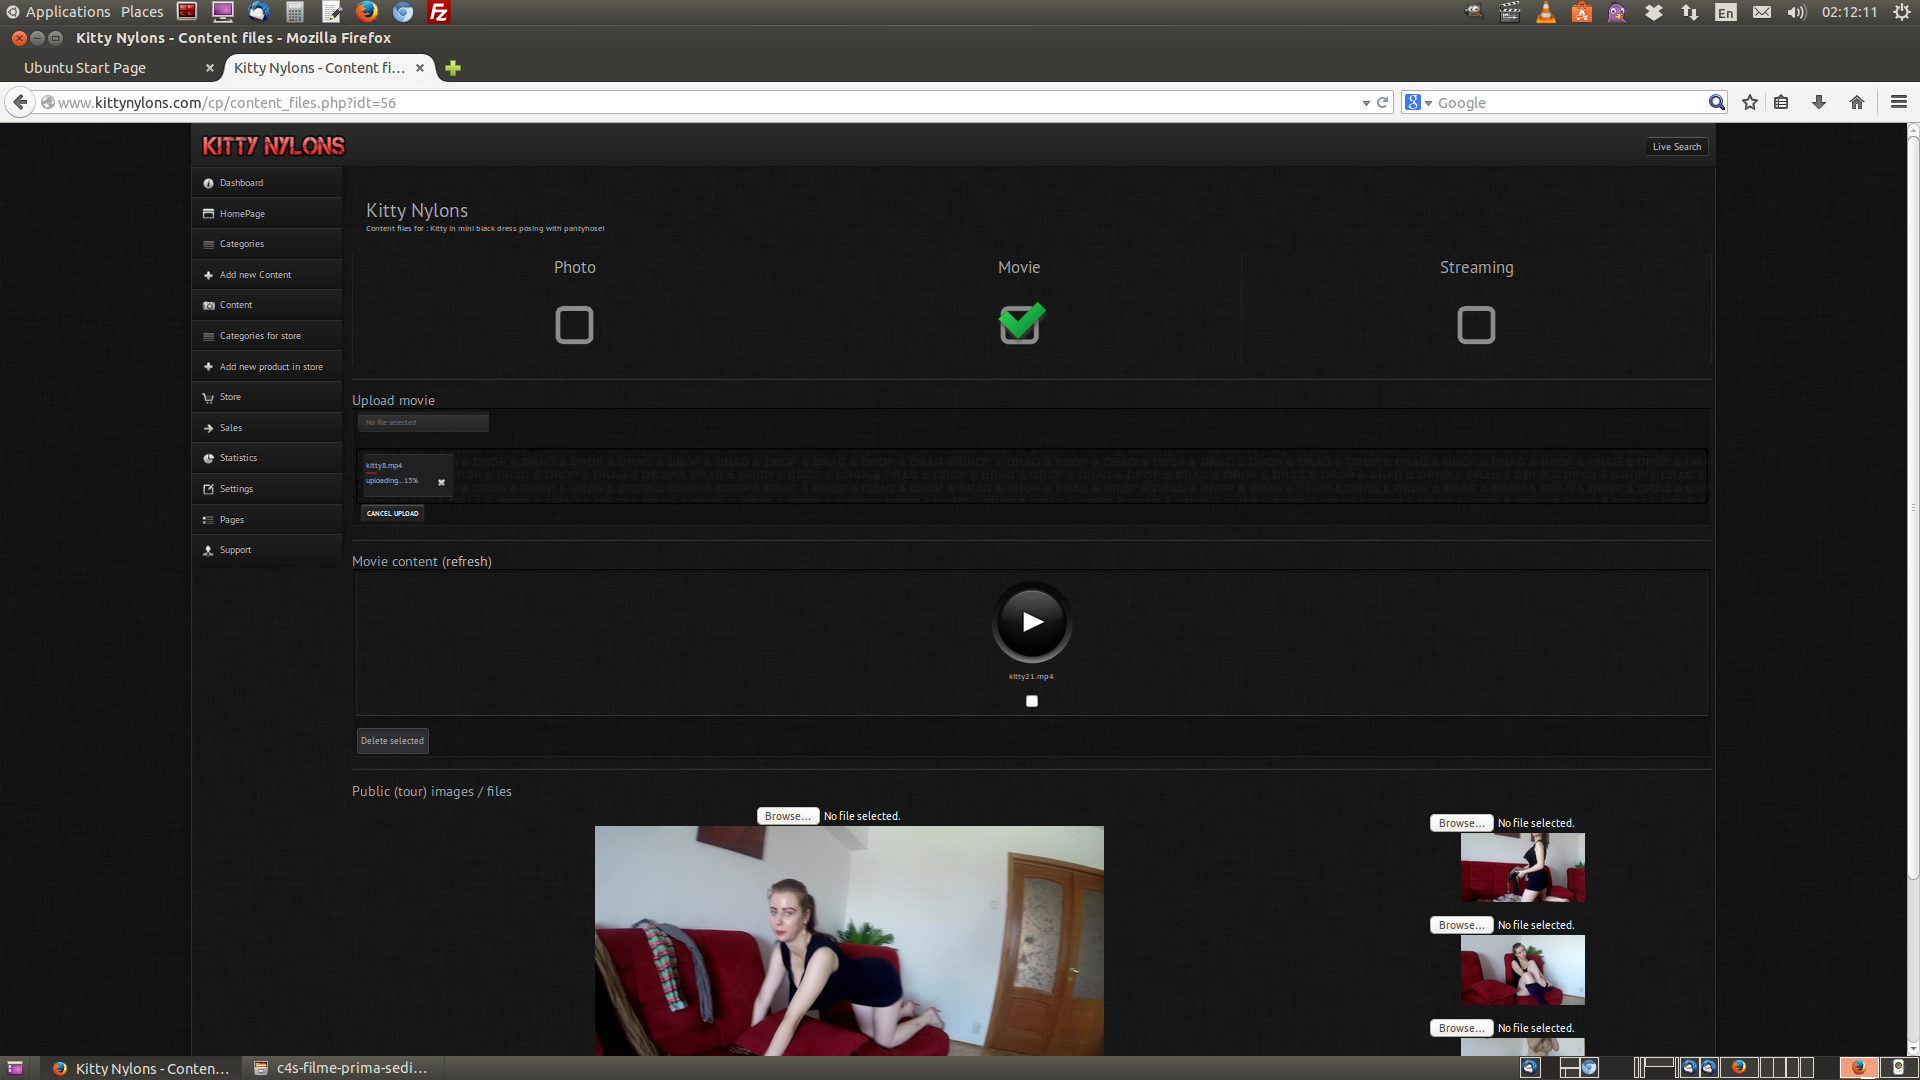Open the mail indicator envelope

(x=1762, y=12)
